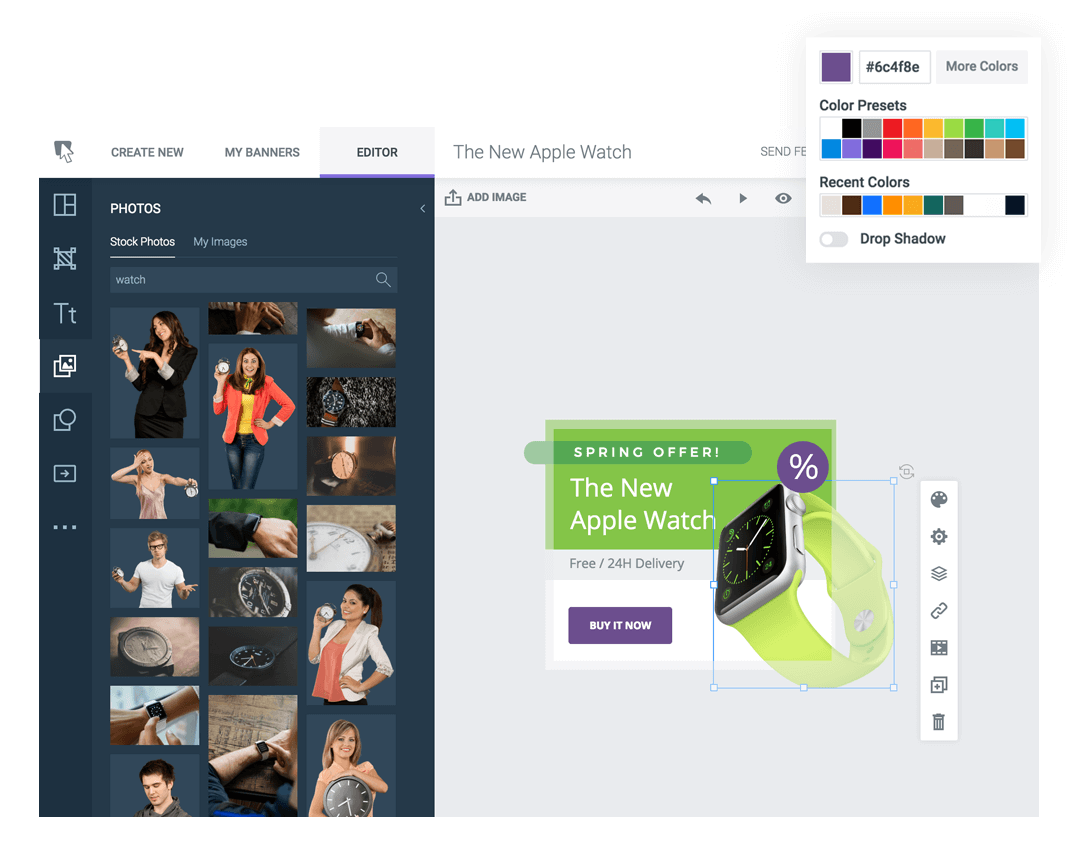Show more sidebar tools (three dots)
Image resolution: width=1080 pixels, height=866 pixels.
coord(65,527)
